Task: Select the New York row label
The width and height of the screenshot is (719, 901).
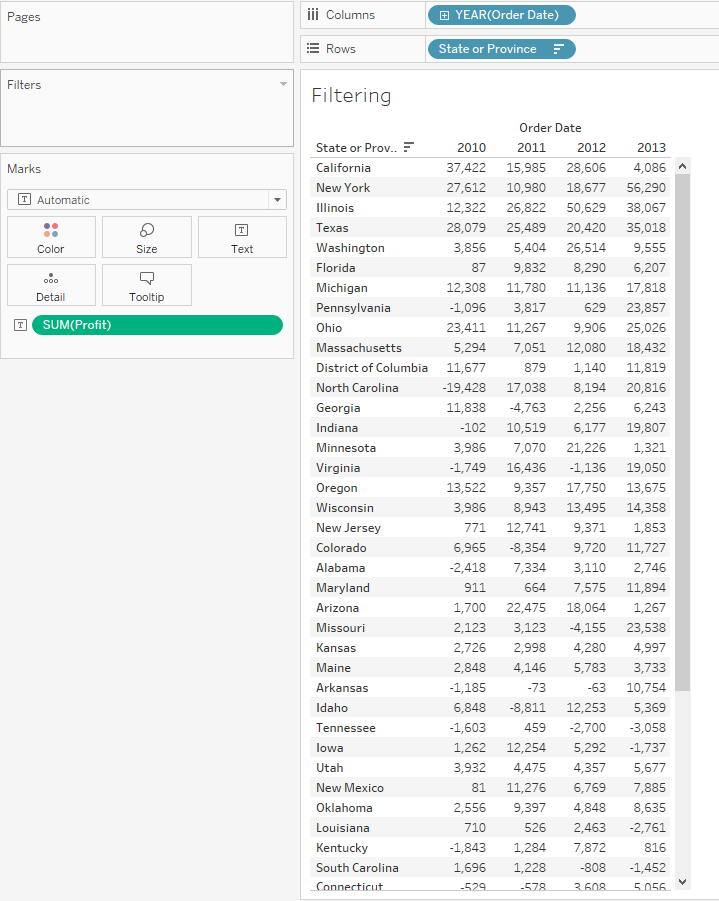Action: point(343,188)
